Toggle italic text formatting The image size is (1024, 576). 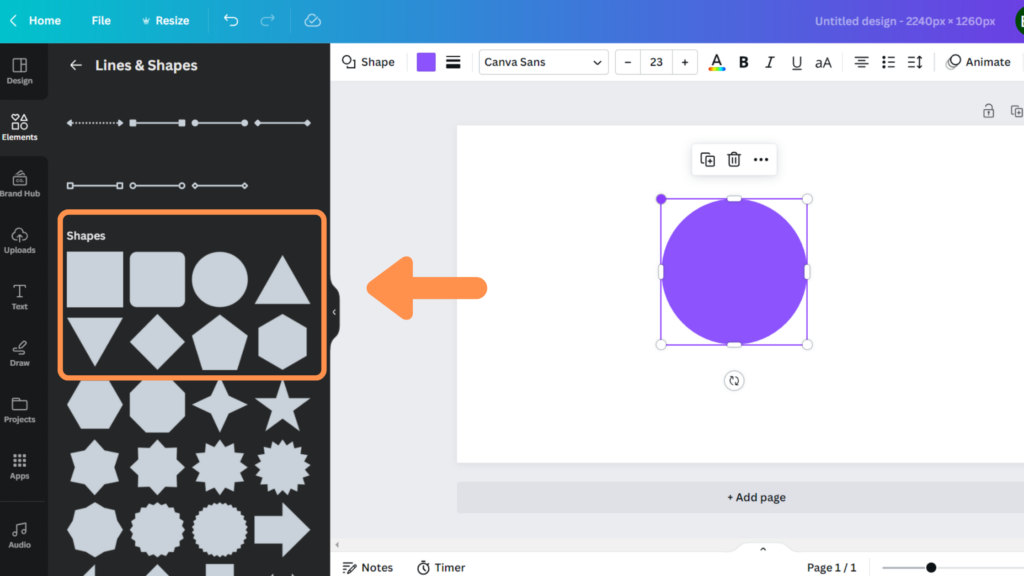pos(770,62)
